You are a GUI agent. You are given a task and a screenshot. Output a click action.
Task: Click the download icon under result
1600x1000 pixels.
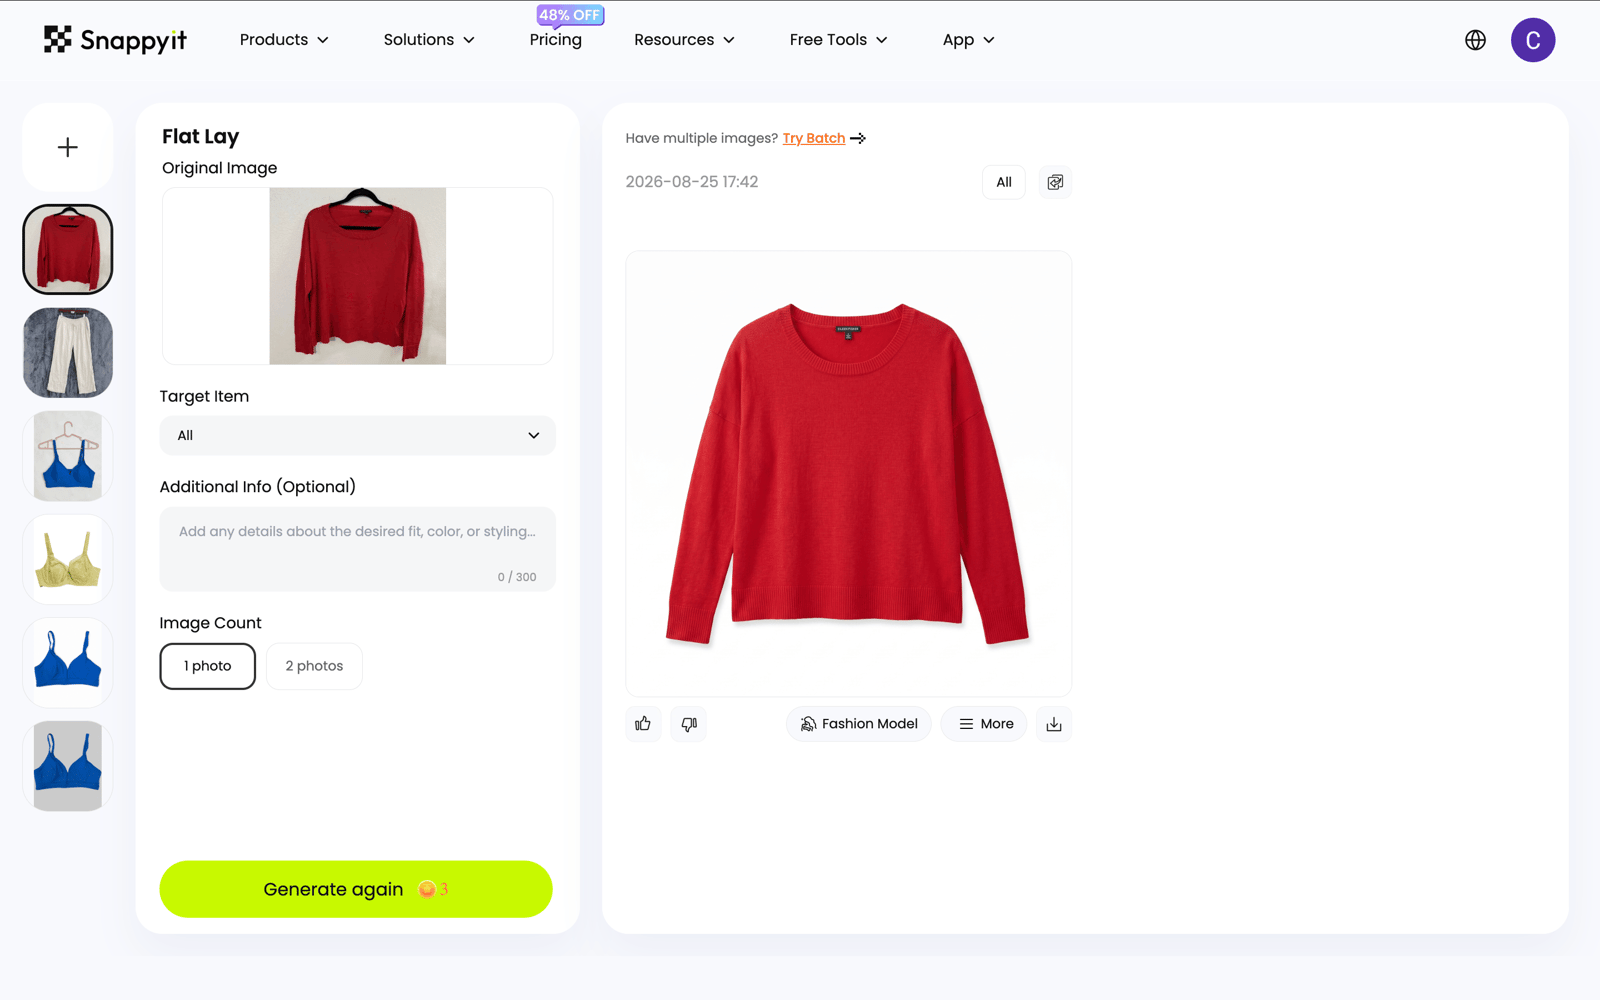tap(1054, 724)
